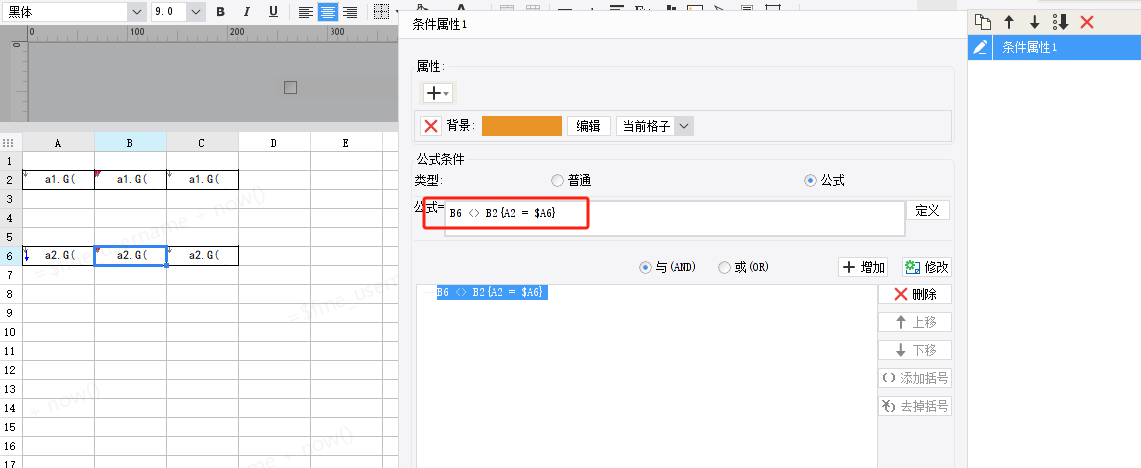Click the 增加 condition button
Screen dimensions: 1141x468
[x=863, y=267]
